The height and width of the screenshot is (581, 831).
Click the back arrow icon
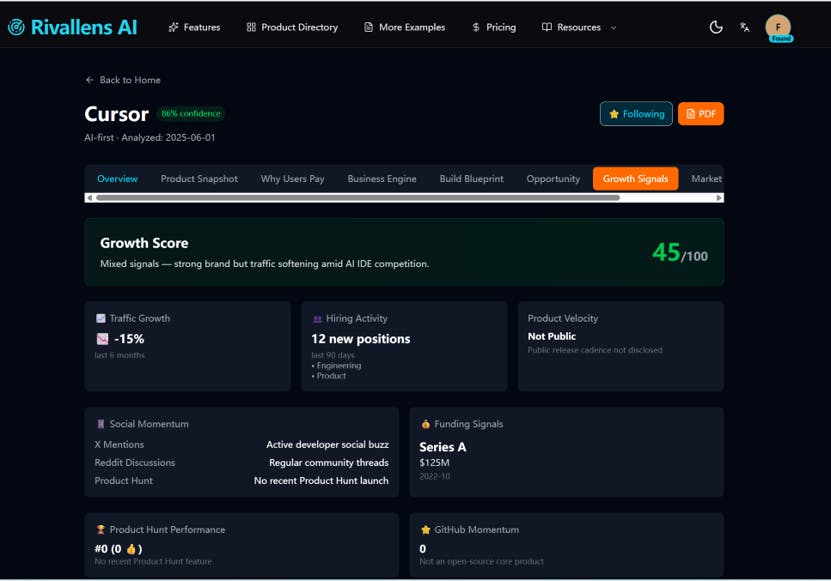[x=90, y=80]
